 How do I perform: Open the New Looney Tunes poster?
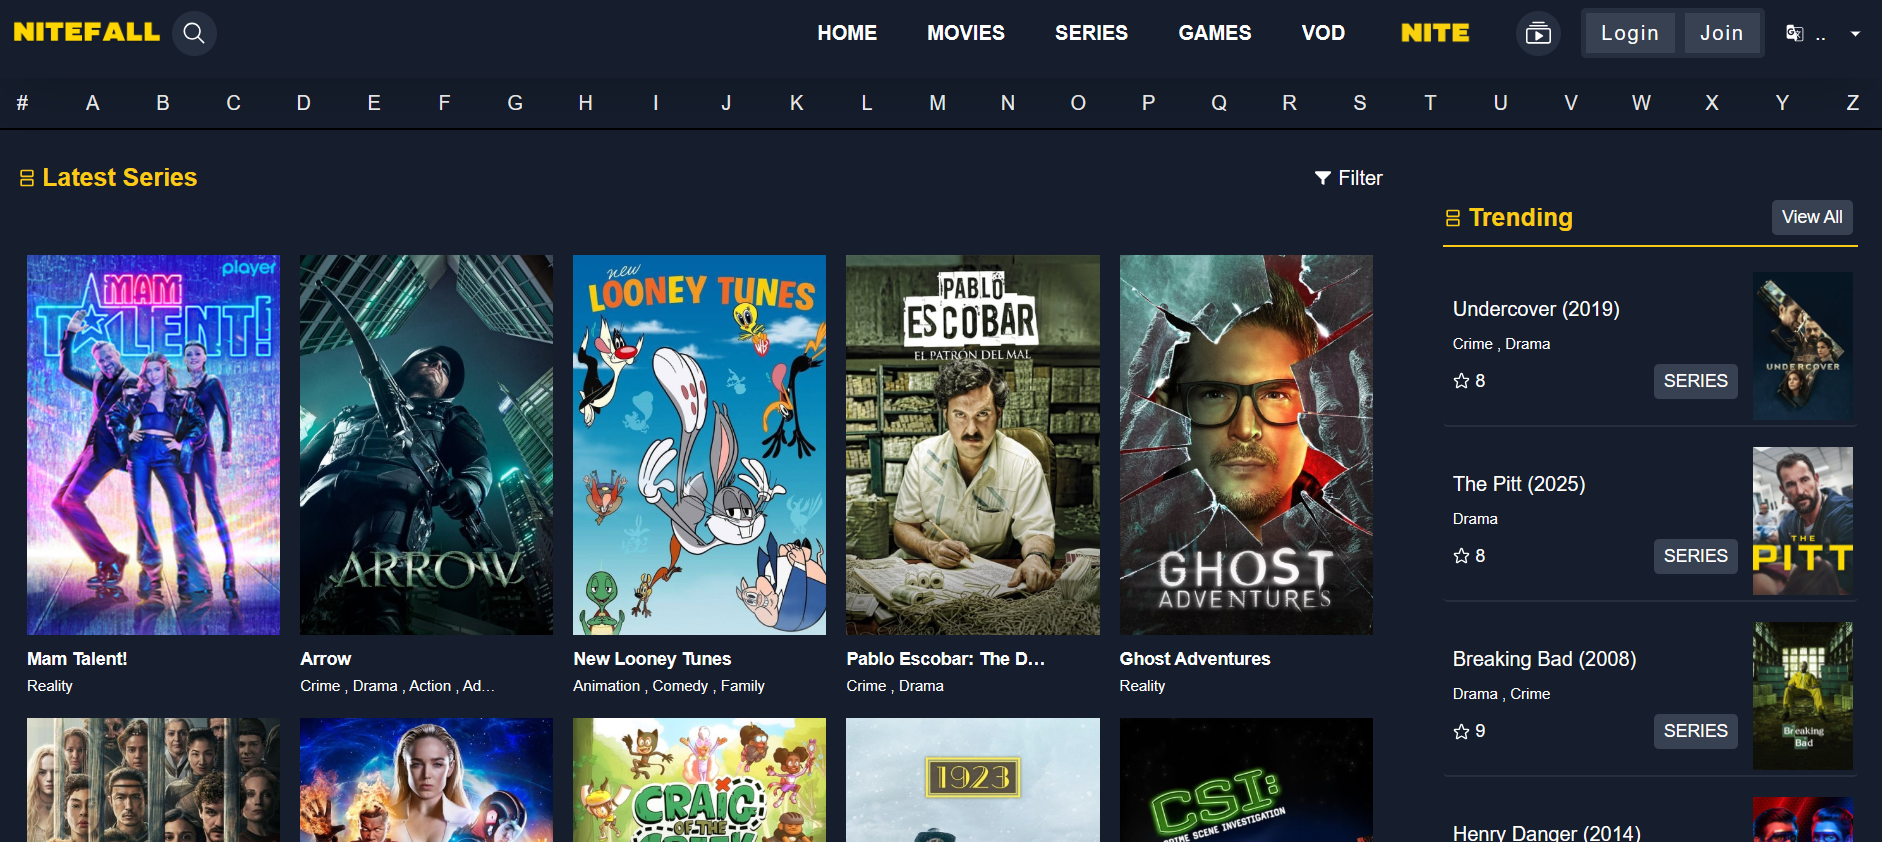pyautogui.click(x=699, y=445)
